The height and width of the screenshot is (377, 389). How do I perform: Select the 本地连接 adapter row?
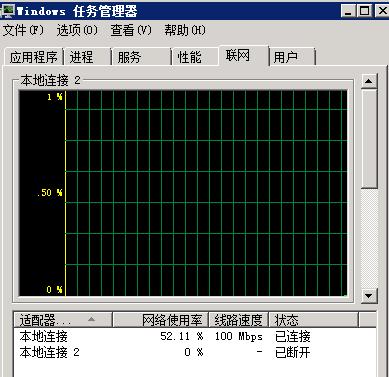tap(195, 336)
